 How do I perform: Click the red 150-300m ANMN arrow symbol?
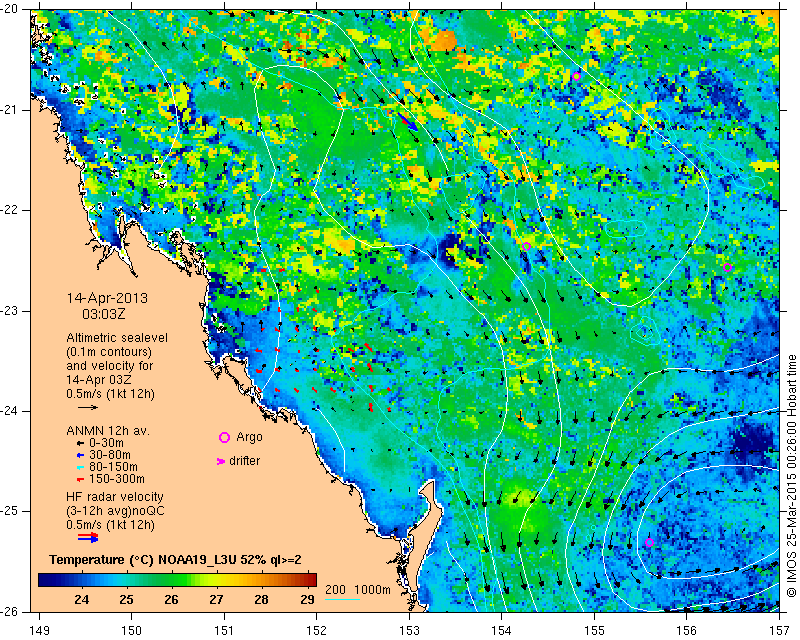80,479
